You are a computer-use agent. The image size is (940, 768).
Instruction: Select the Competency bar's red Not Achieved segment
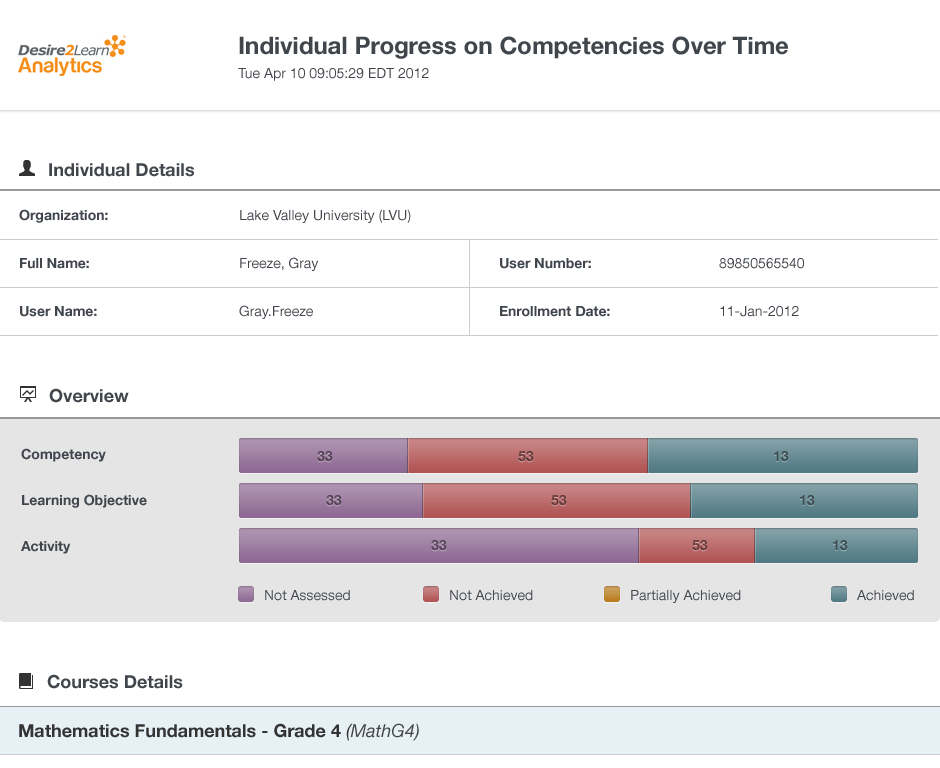click(x=527, y=455)
